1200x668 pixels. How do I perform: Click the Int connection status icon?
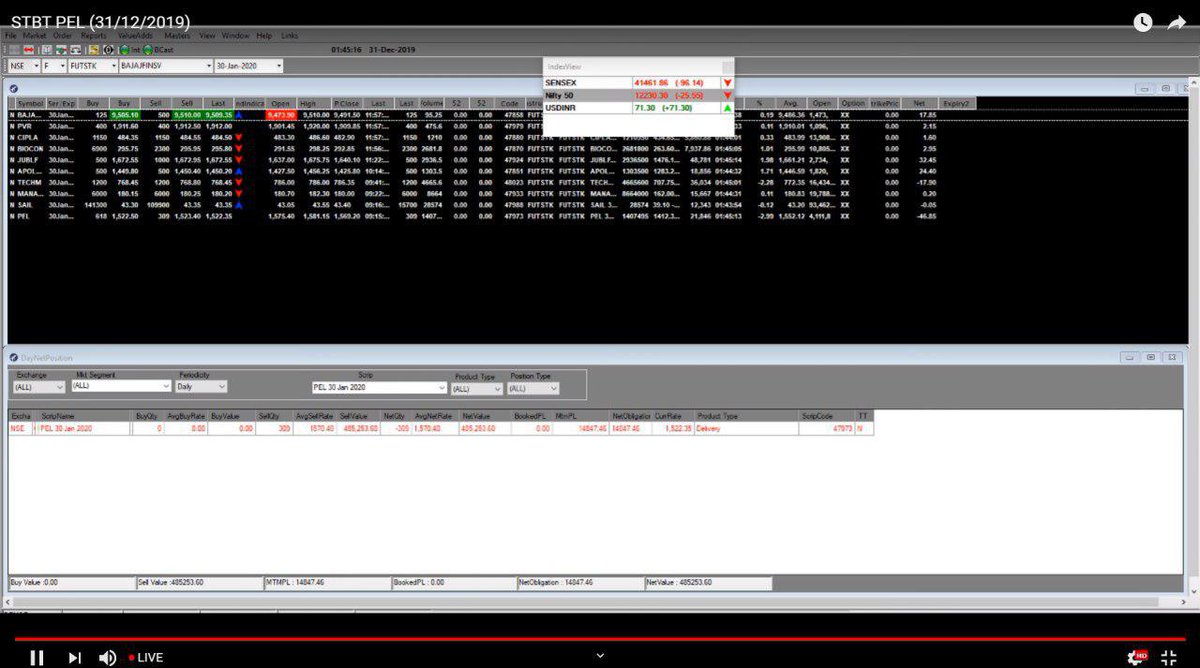[x=128, y=49]
